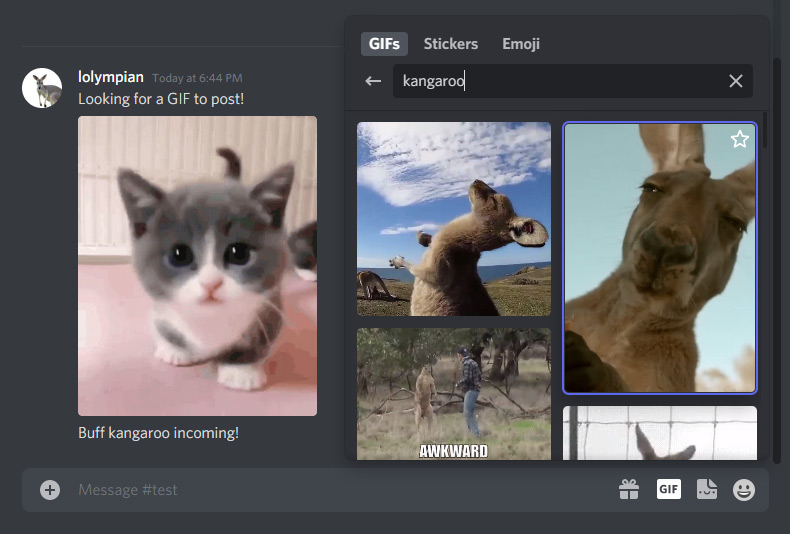Clear the kangaroo search with X
Image resolution: width=790 pixels, height=534 pixels.
[x=736, y=81]
